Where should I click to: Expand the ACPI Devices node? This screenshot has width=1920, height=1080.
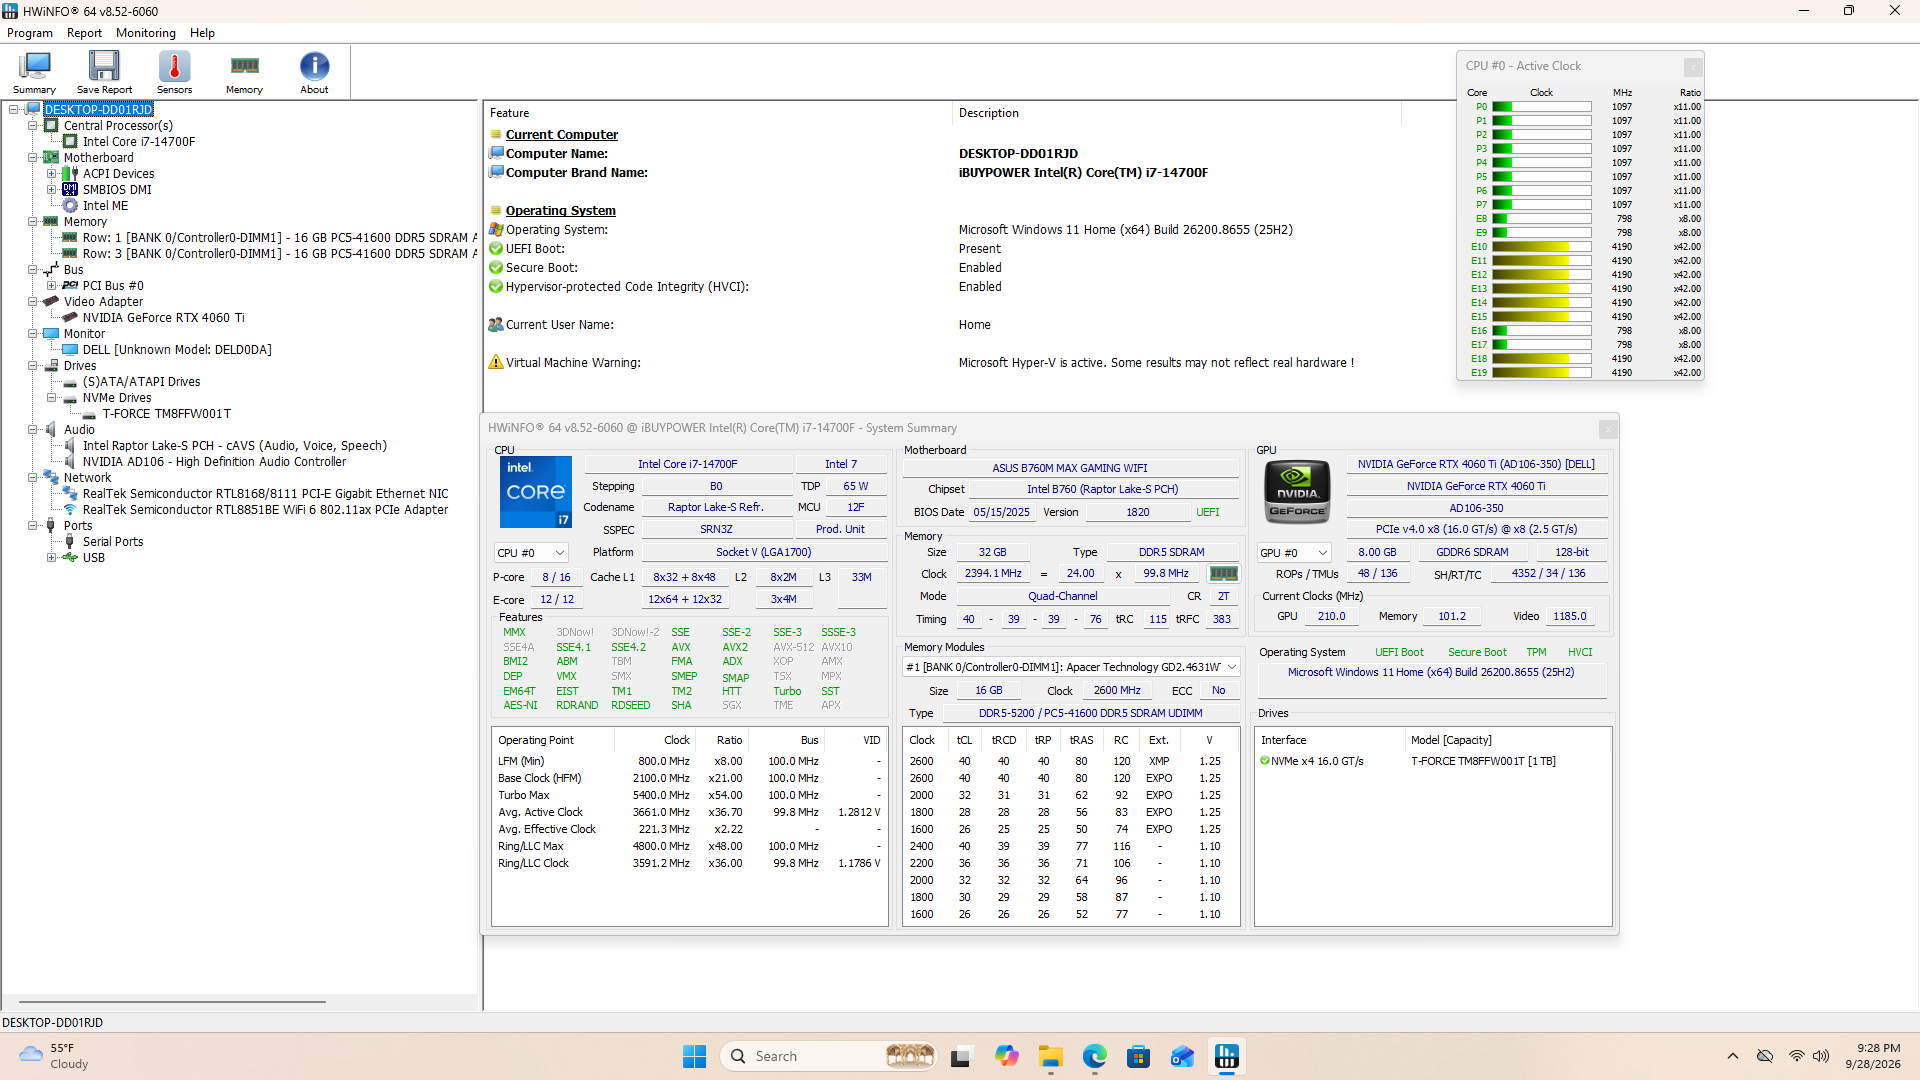(51, 173)
